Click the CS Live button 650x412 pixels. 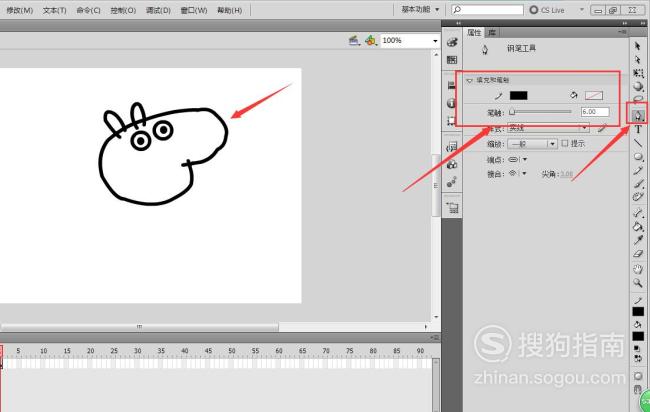547,10
